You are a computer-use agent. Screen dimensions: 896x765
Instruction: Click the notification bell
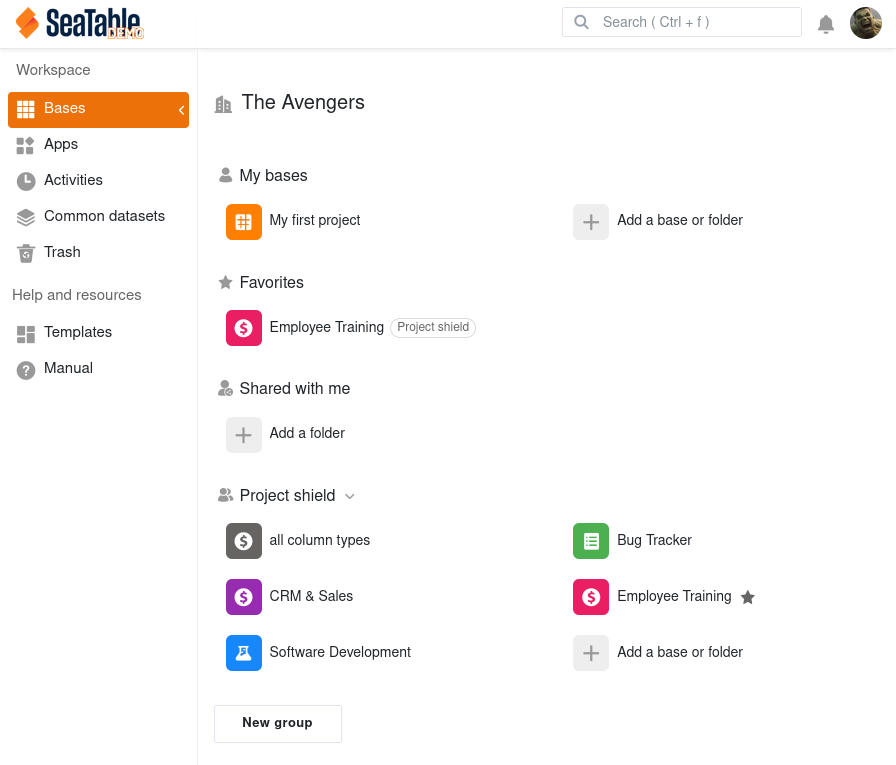click(826, 23)
